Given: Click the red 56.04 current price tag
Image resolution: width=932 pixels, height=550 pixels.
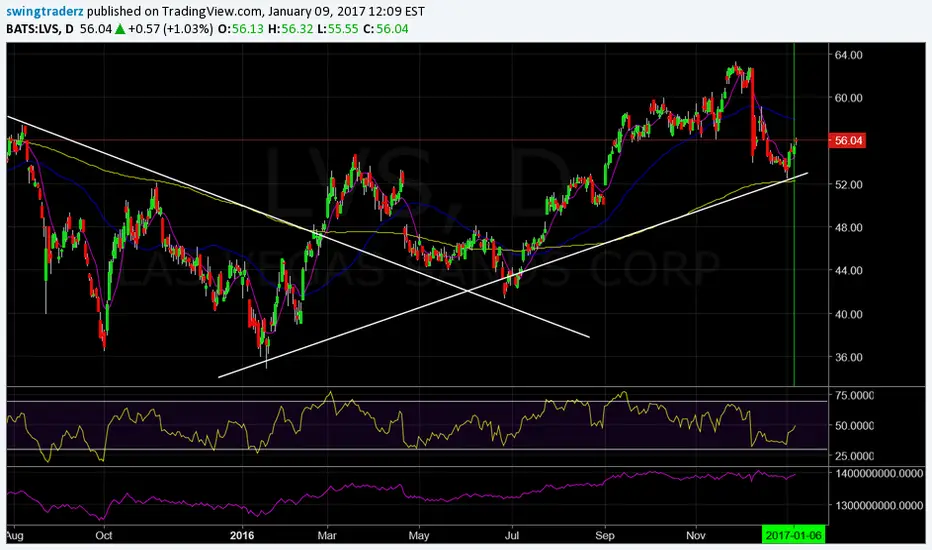Looking at the screenshot, I should tap(849, 140).
